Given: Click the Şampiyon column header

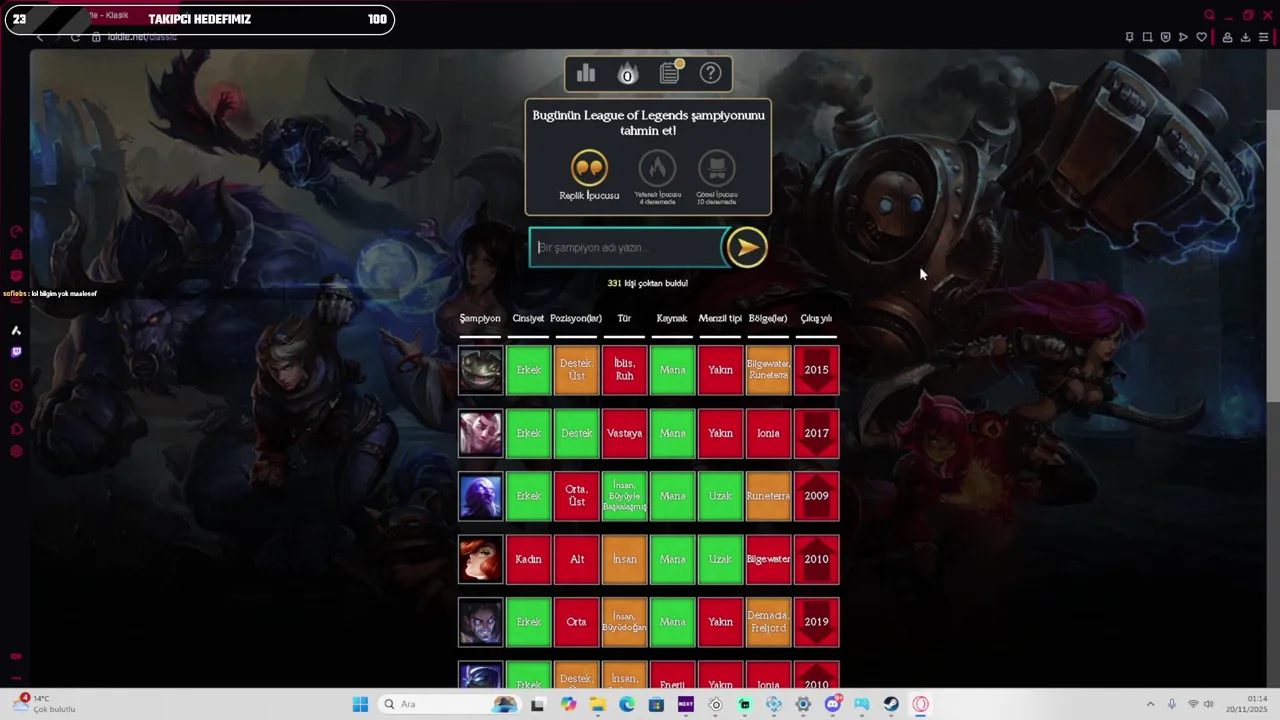Looking at the screenshot, I should tap(480, 318).
